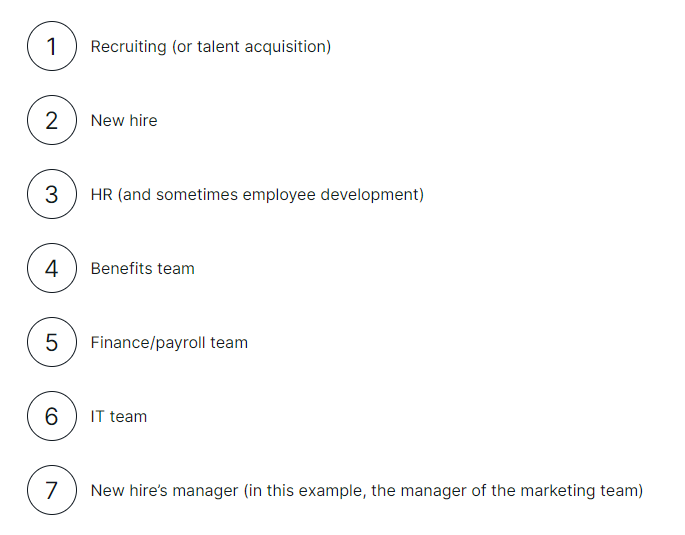Select the IT team list item
The width and height of the screenshot is (685, 535).
119,417
